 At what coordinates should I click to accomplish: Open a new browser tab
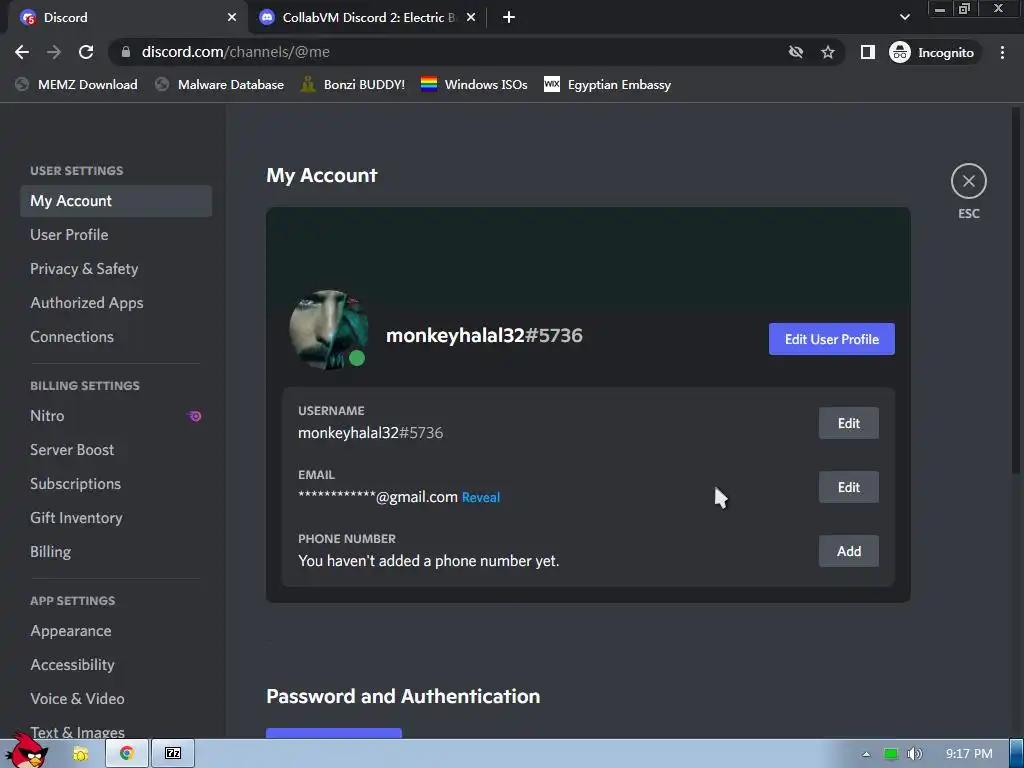pos(509,18)
